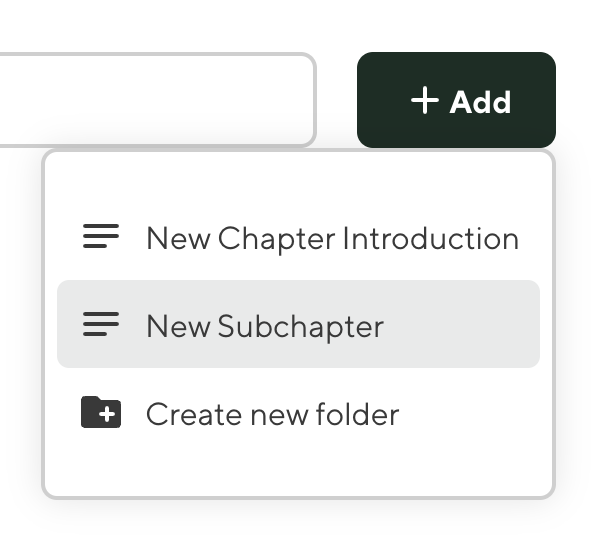Click the plus icon on Add button
The image size is (600, 546).
[x=425, y=100]
